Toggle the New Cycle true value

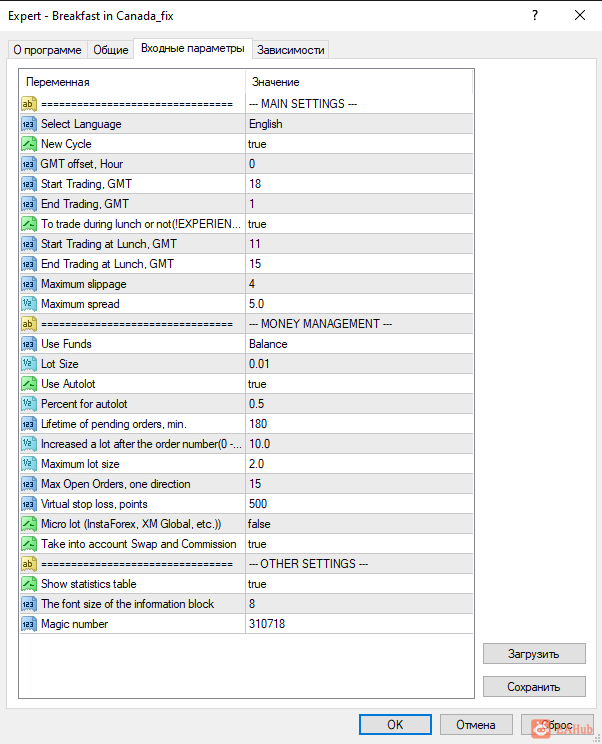coord(359,144)
